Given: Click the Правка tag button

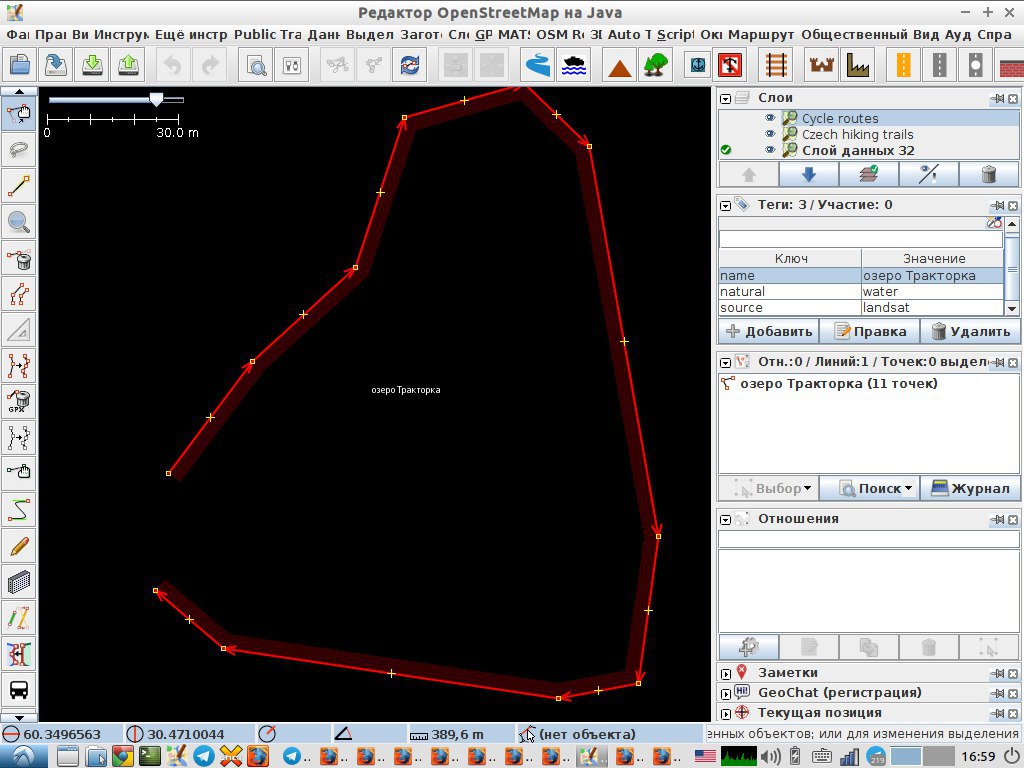Looking at the screenshot, I should [x=870, y=331].
